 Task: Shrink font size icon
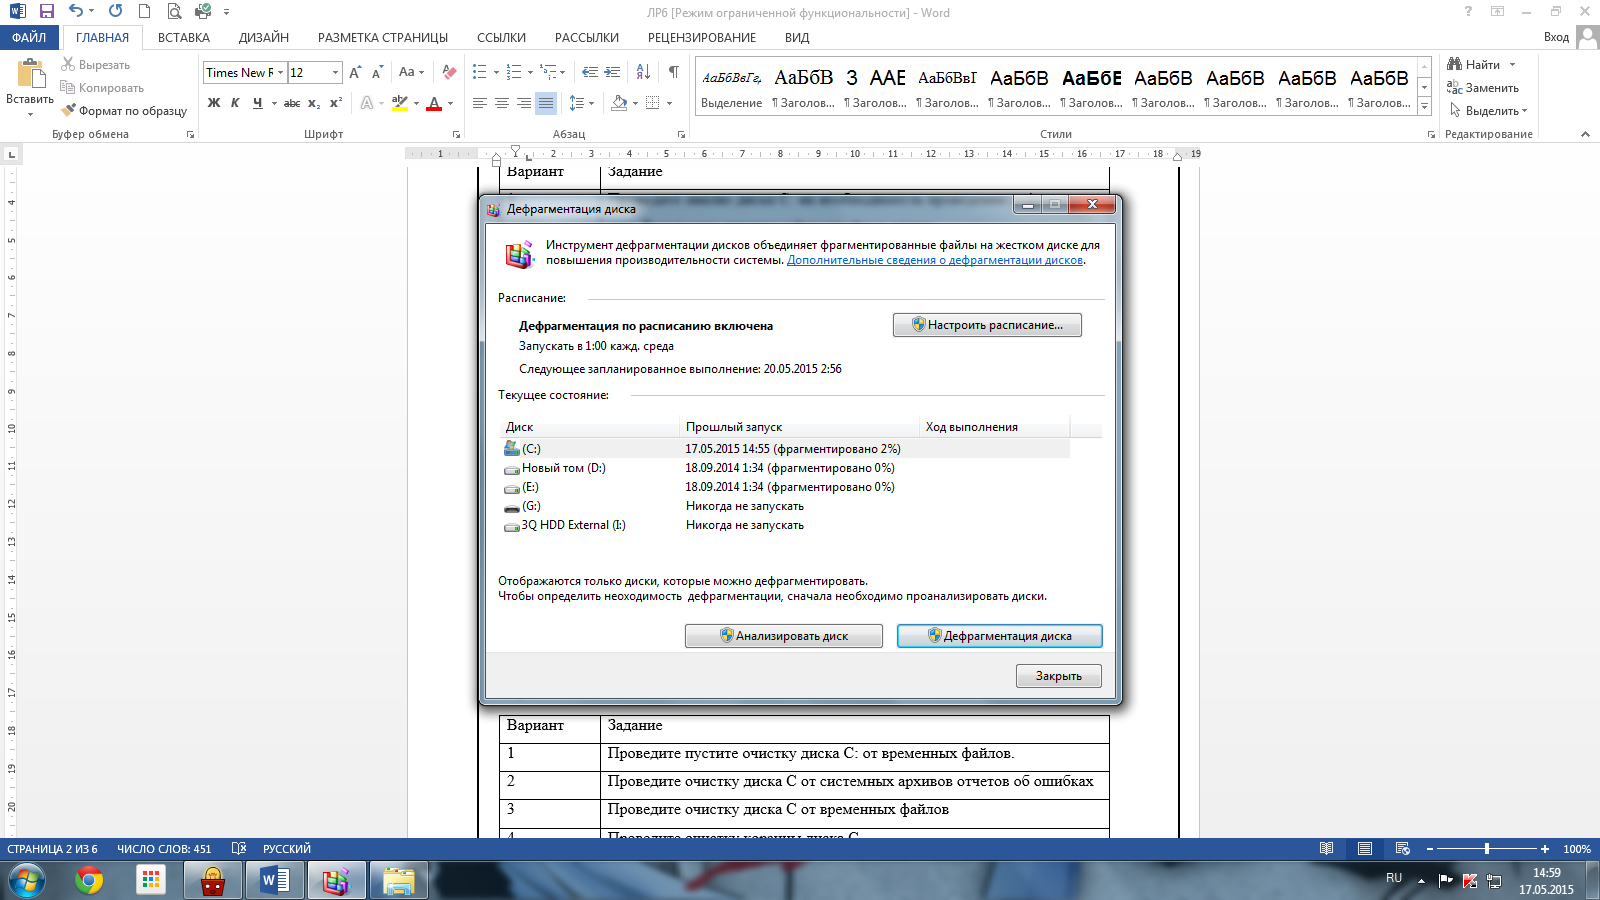(377, 72)
